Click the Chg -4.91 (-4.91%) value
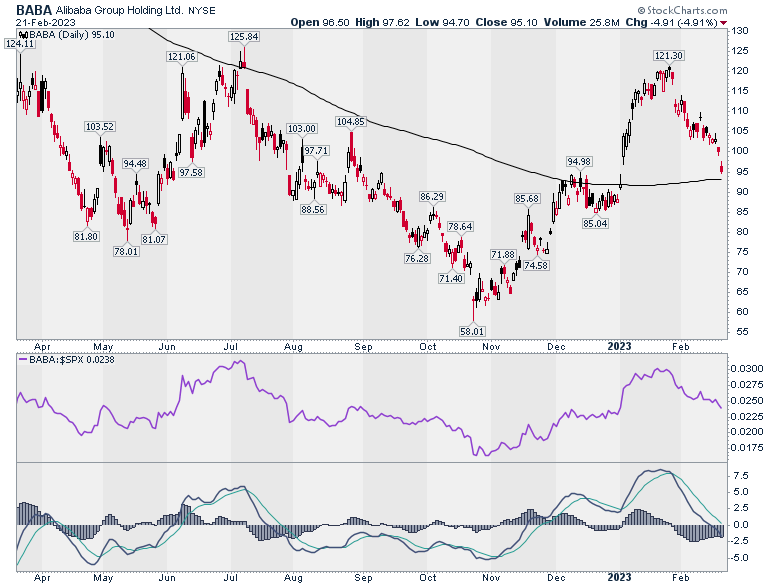This screenshot has height=586, width=780. (x=672, y=22)
